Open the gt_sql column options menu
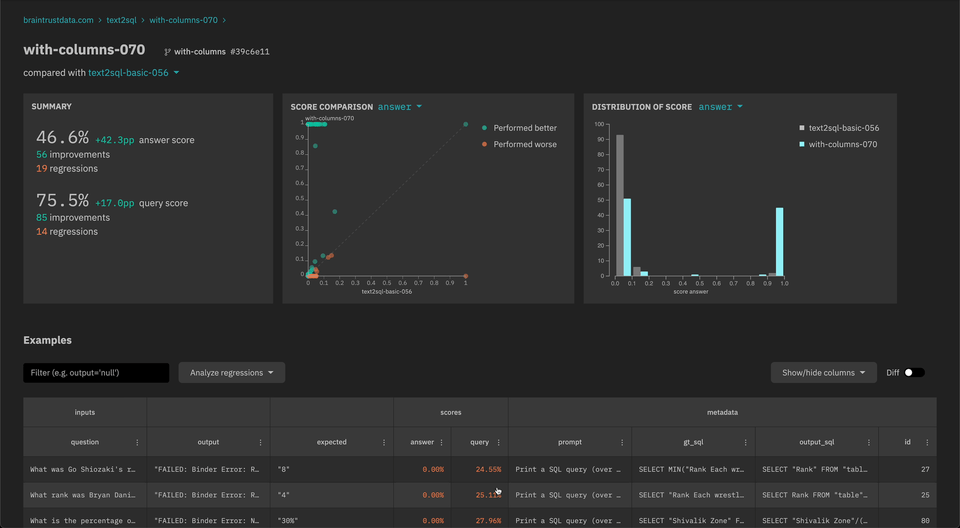Screen dimensions: 960x528 pos(745,442)
